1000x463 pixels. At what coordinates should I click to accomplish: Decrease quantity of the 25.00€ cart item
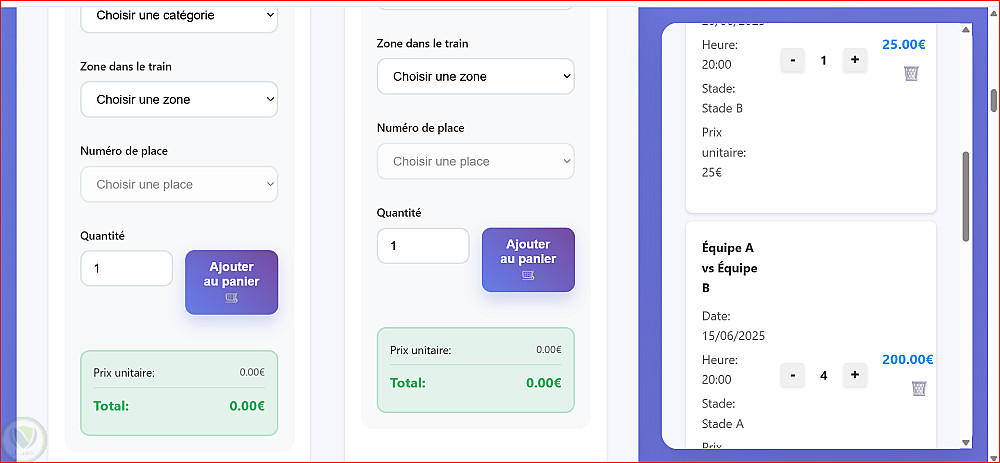click(792, 60)
